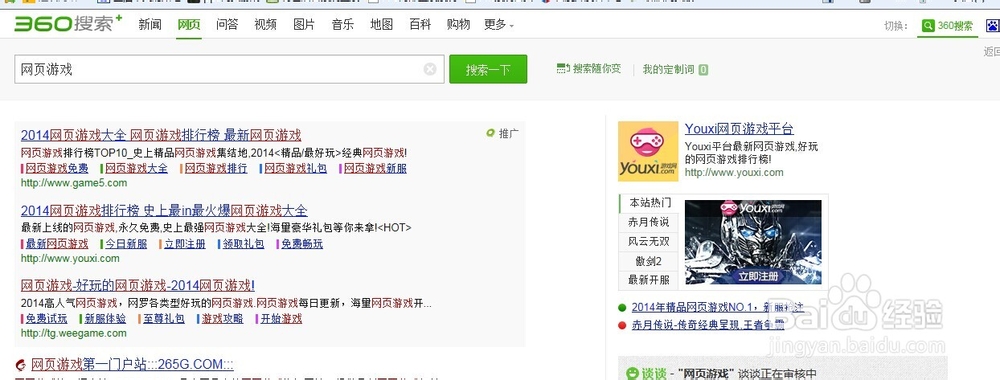1000x380 pixels.
Task: Switch to Baidu paw search engine
Action: [993, 26]
